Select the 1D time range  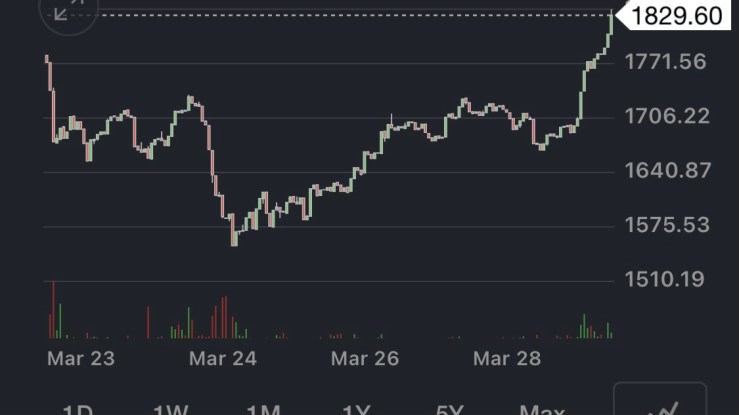(77, 410)
